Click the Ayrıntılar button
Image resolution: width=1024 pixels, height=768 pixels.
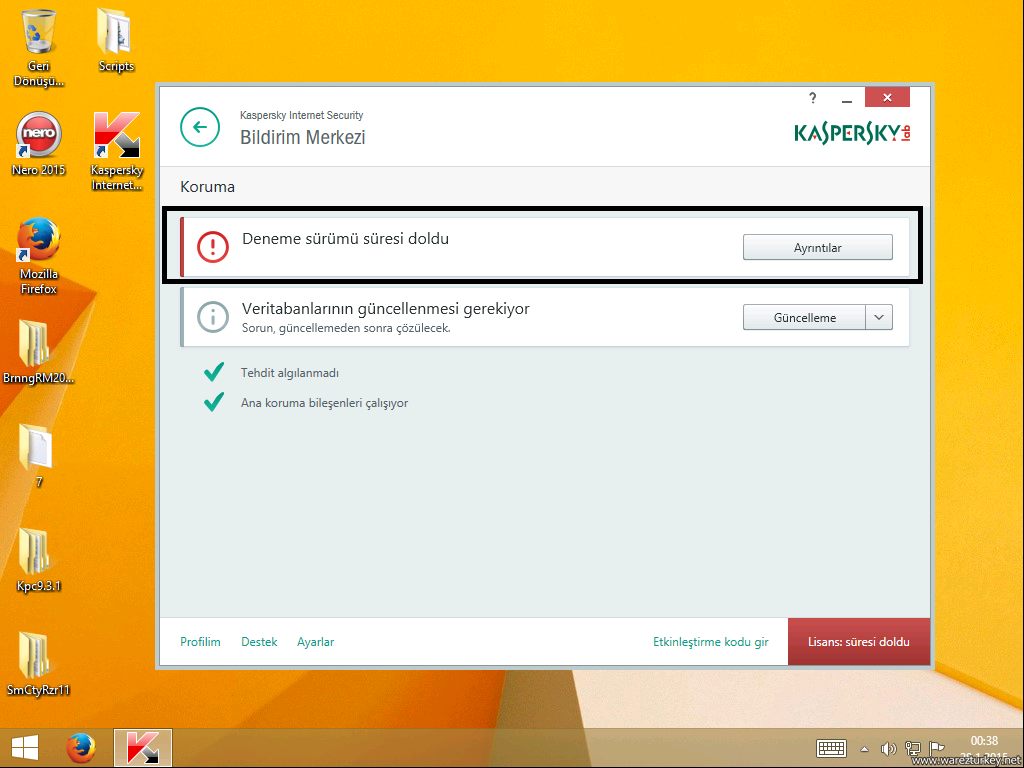(817, 248)
